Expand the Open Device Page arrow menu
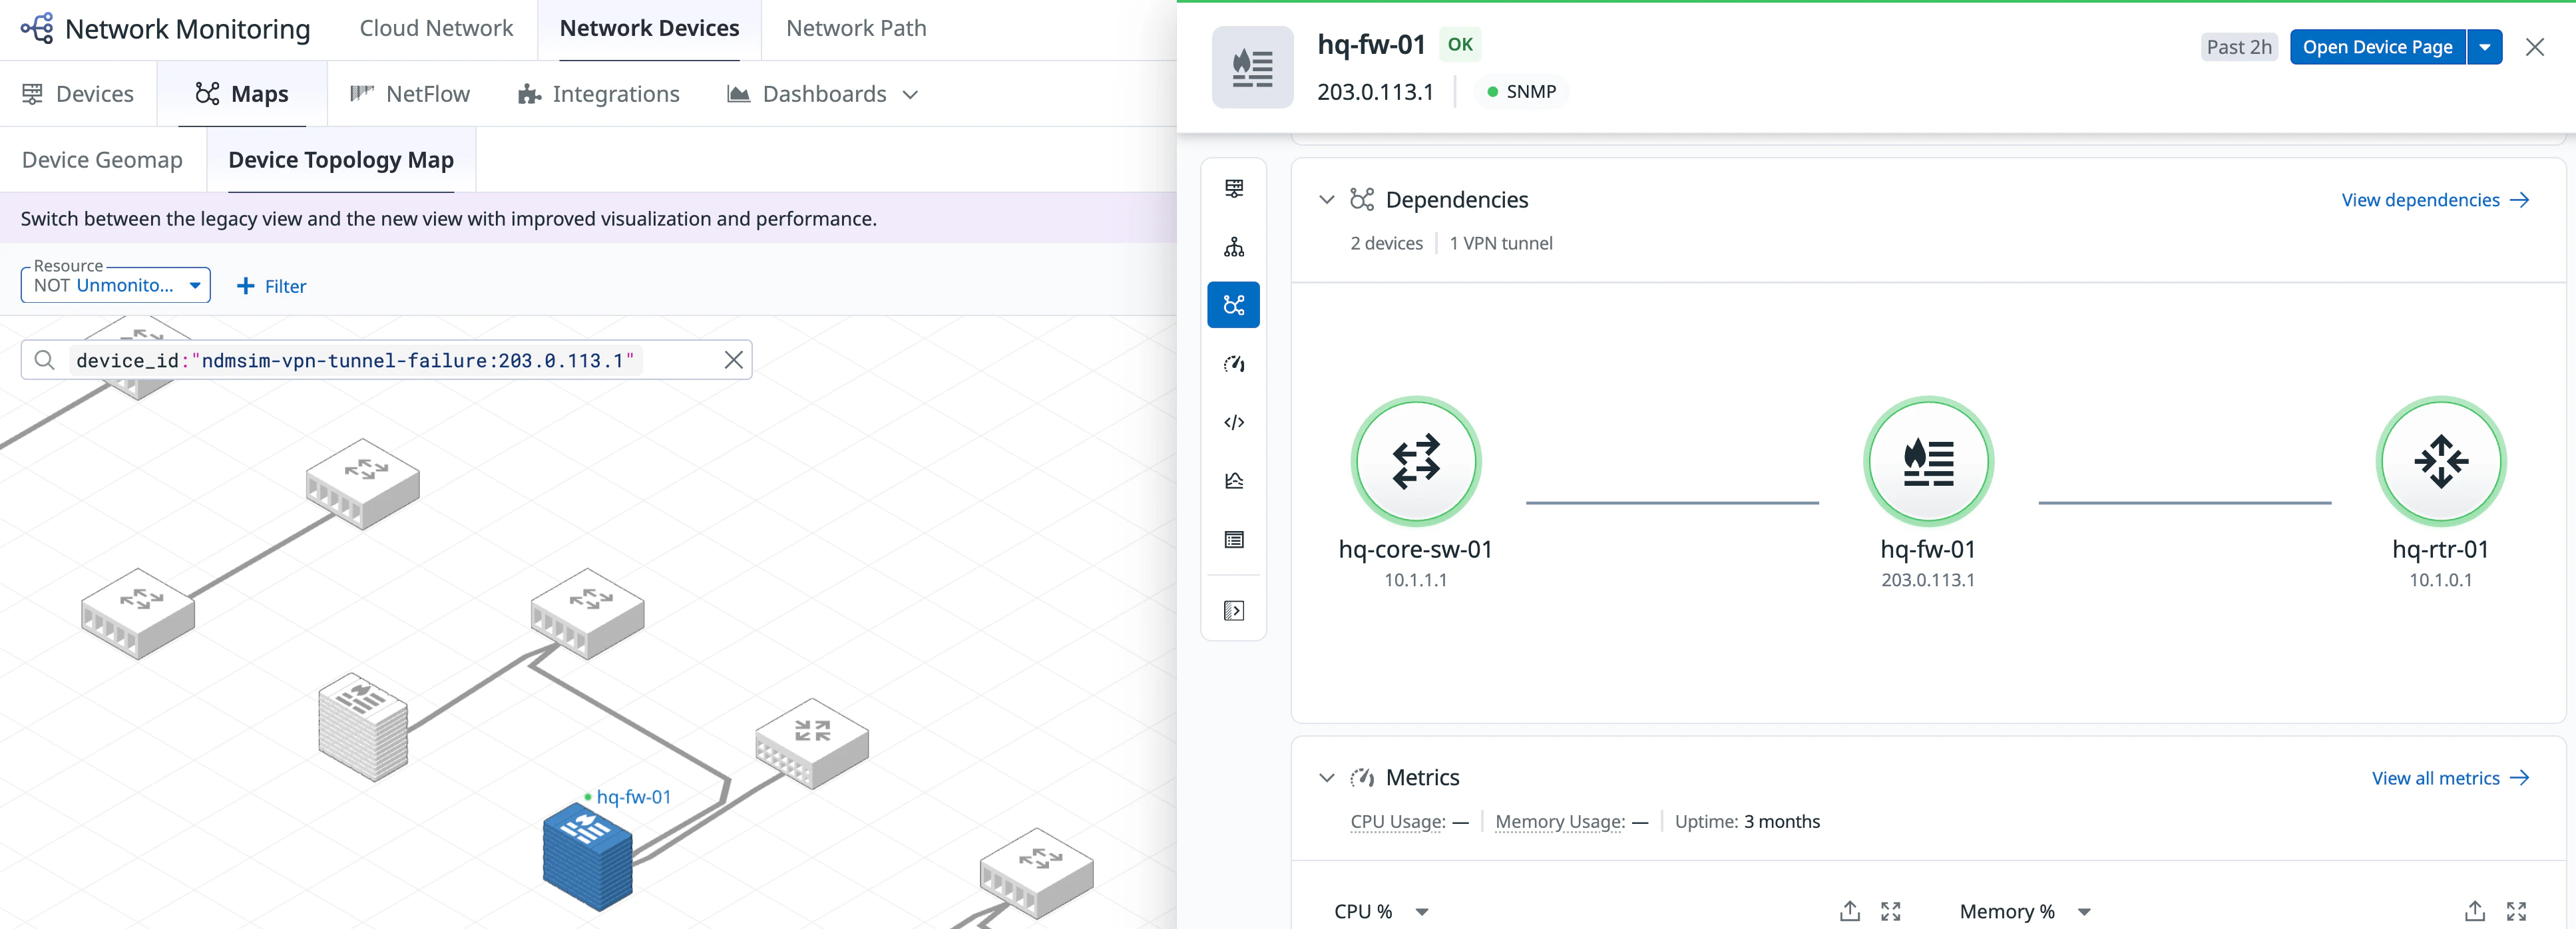The image size is (2576, 929). [2484, 47]
